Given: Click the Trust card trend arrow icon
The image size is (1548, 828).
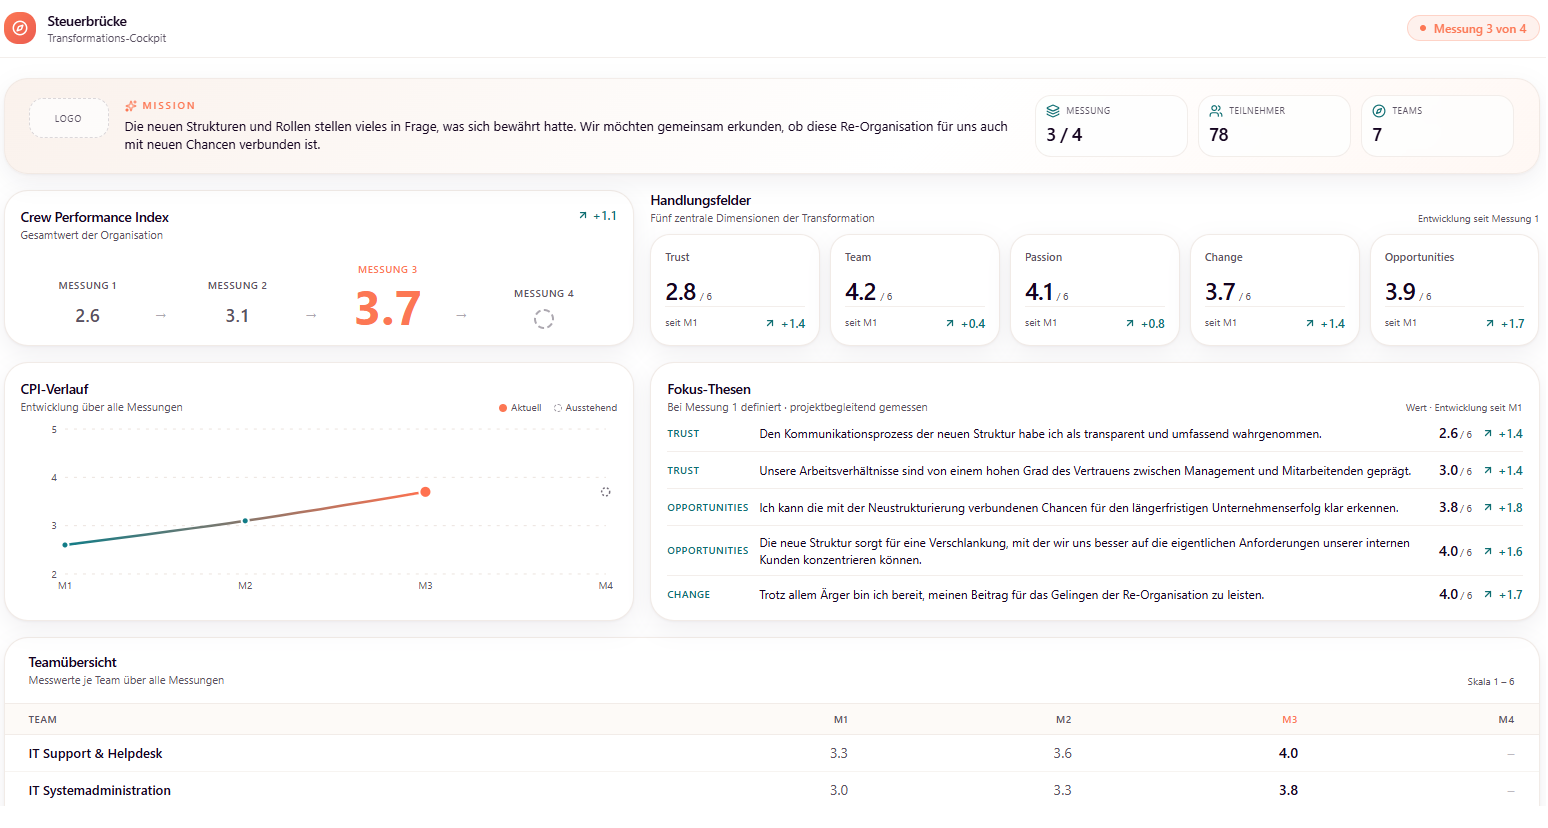Looking at the screenshot, I should [x=770, y=323].
